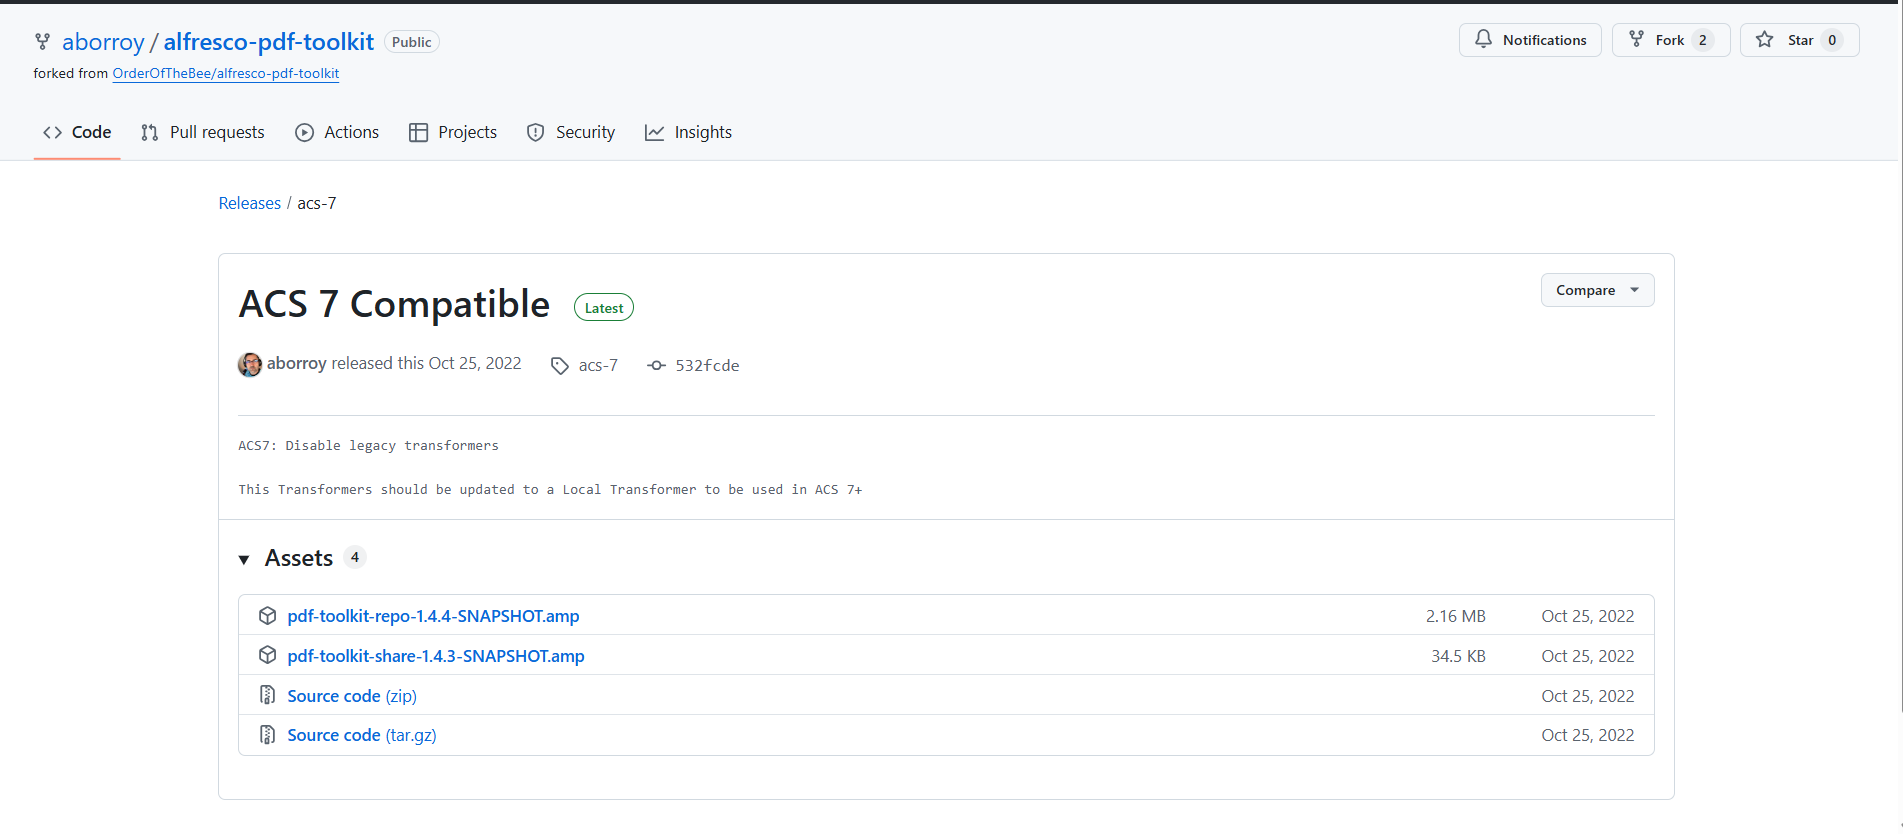Image resolution: width=1903 pixels, height=834 pixels.
Task: Click the fork icon beside aborroy repository name
Action: (42, 41)
